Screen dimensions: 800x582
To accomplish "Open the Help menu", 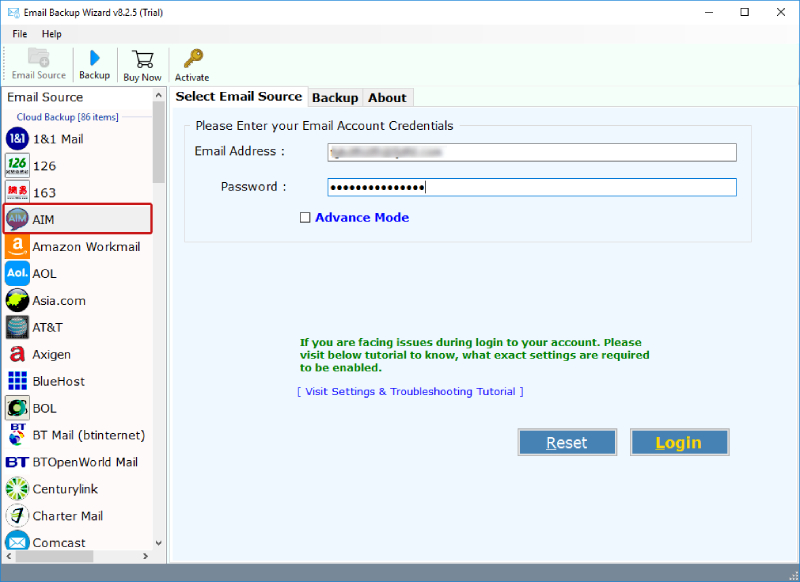I will (x=50, y=33).
